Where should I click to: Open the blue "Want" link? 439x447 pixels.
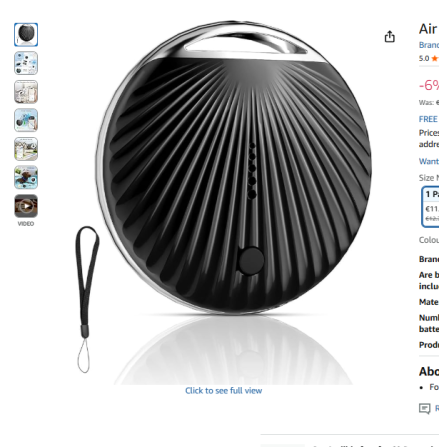click(x=429, y=161)
